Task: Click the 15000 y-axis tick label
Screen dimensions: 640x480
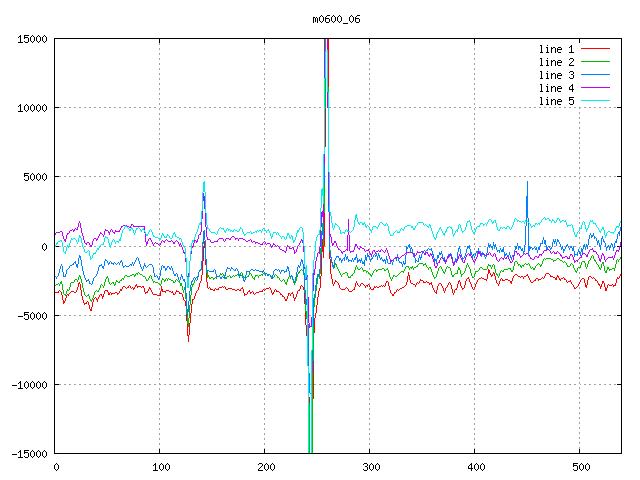Action: point(32,39)
